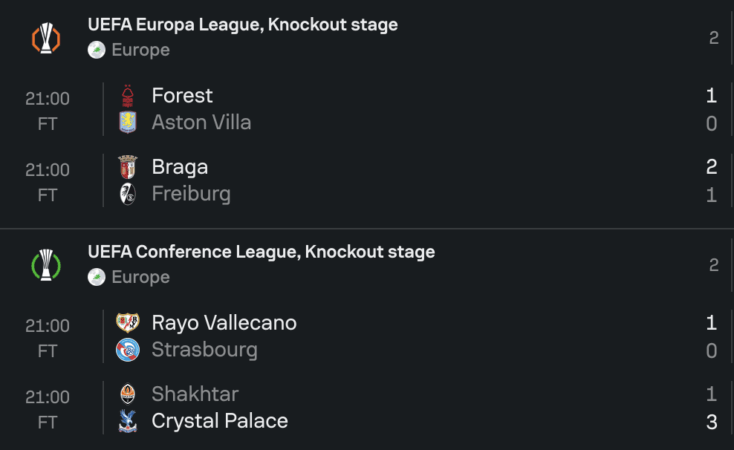Click the Crystal Palace club crest
The height and width of the screenshot is (450, 734).
(x=128, y=421)
